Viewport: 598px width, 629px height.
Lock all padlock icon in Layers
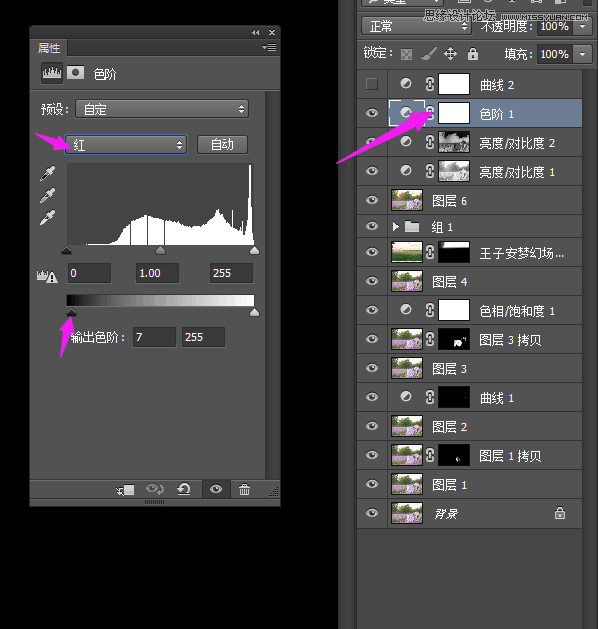(x=473, y=54)
